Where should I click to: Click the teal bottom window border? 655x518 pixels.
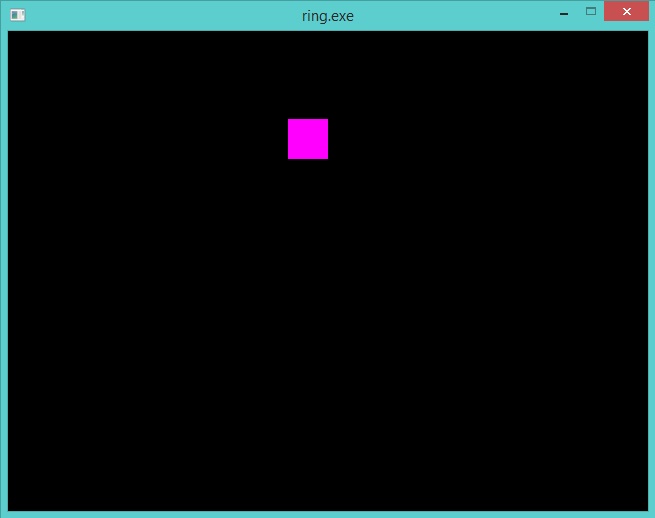click(327, 514)
